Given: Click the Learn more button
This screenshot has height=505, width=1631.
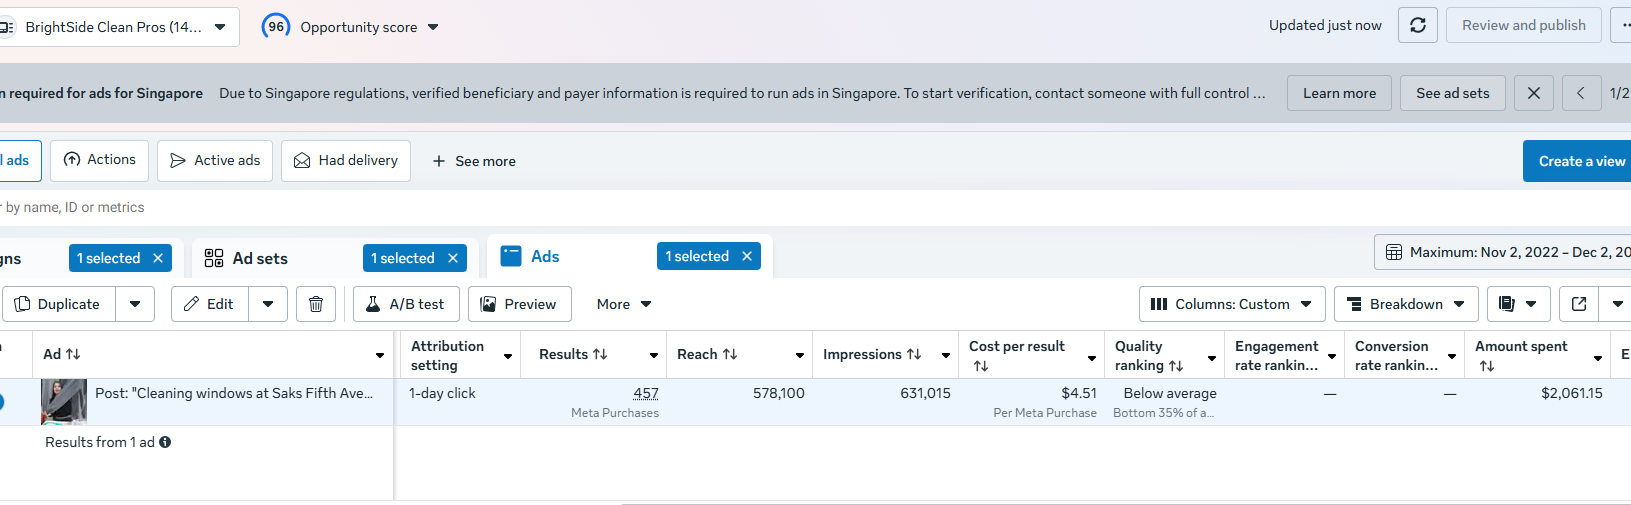Looking at the screenshot, I should click(1339, 93).
